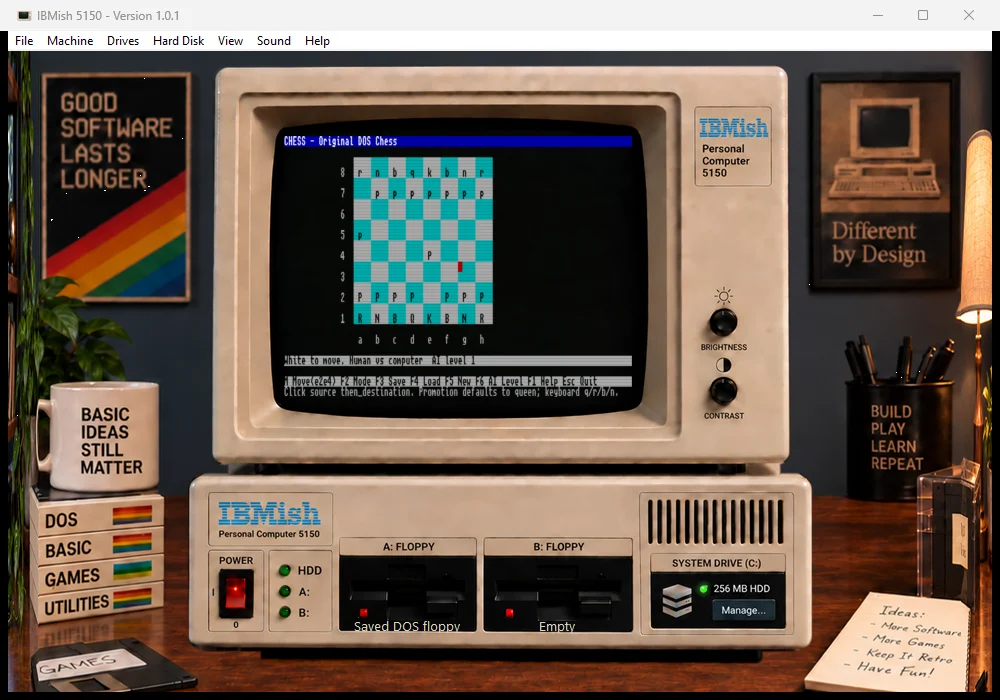Select the white rook on h1
Image resolution: width=1000 pixels, height=700 pixels.
click(x=482, y=318)
